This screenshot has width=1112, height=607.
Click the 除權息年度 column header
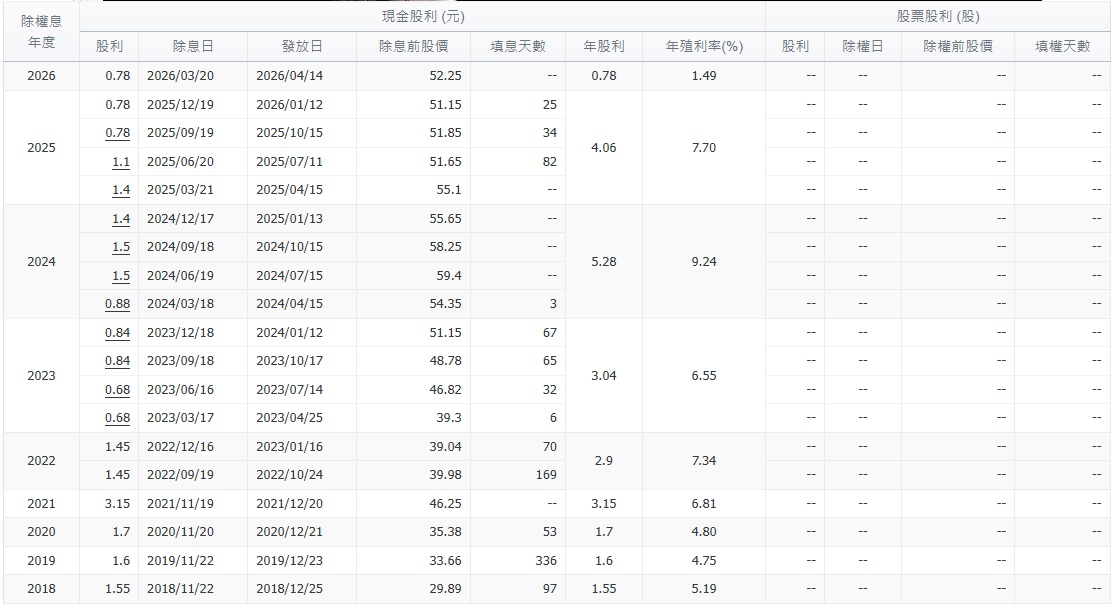click(x=41, y=31)
